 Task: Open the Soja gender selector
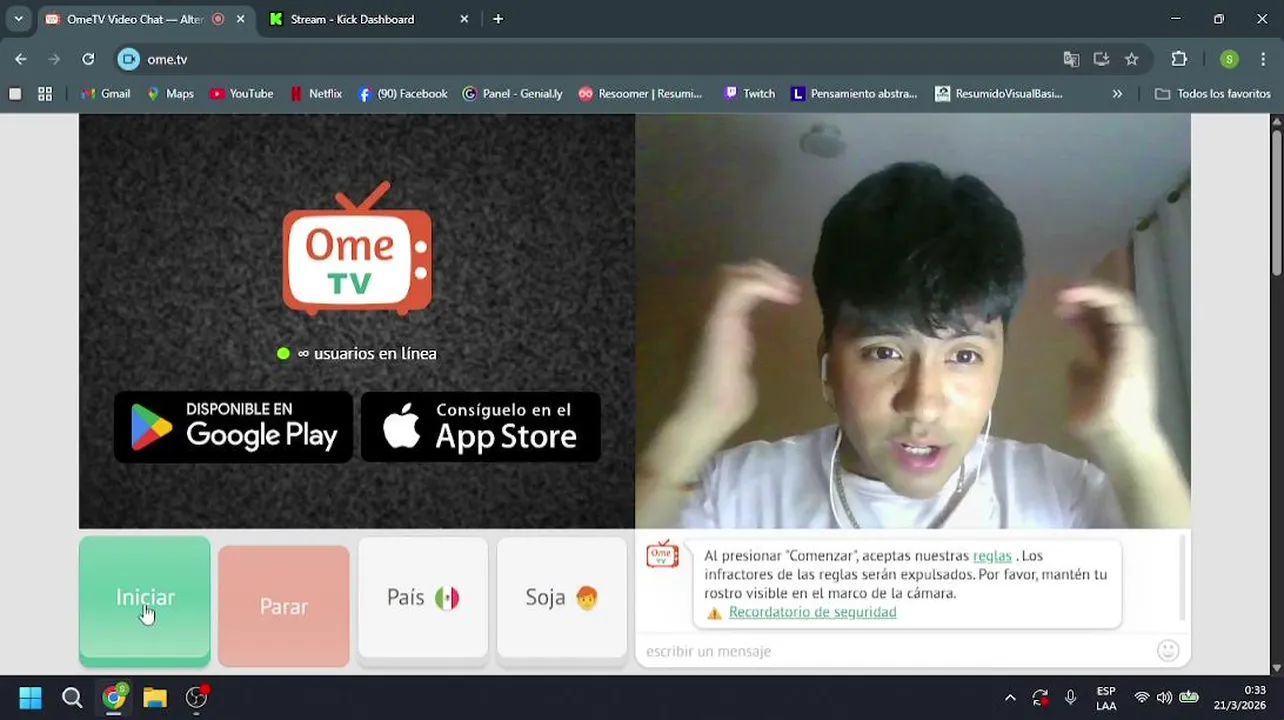click(x=562, y=598)
